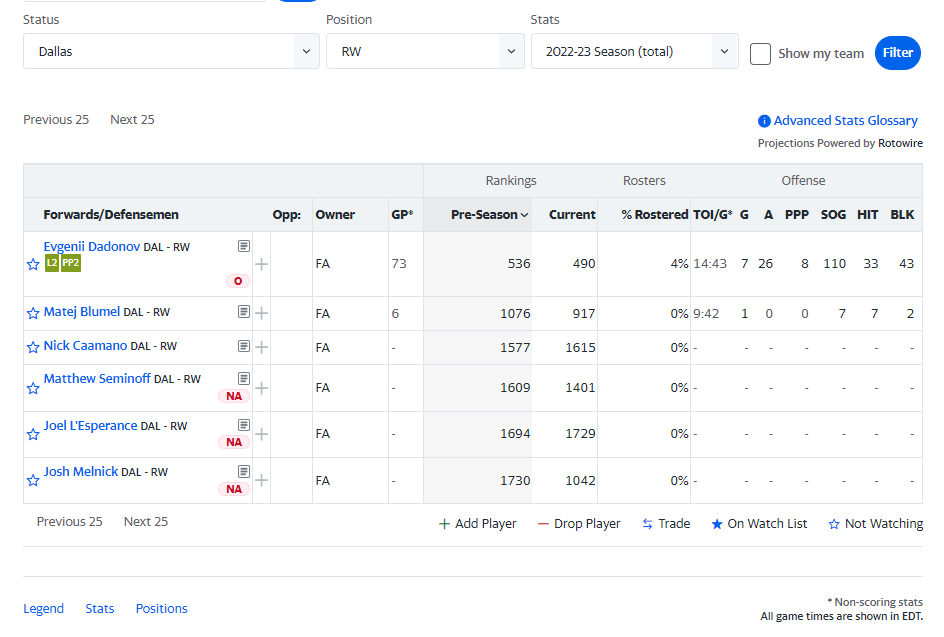Image resolution: width=944 pixels, height=637 pixels.
Task: Click the blue Filter button
Action: coord(898,53)
